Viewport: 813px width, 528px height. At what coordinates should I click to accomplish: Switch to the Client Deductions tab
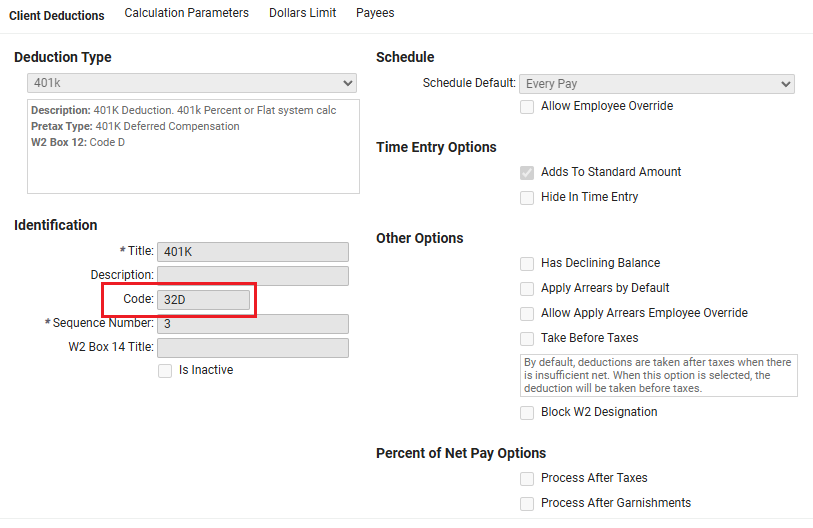[56, 15]
